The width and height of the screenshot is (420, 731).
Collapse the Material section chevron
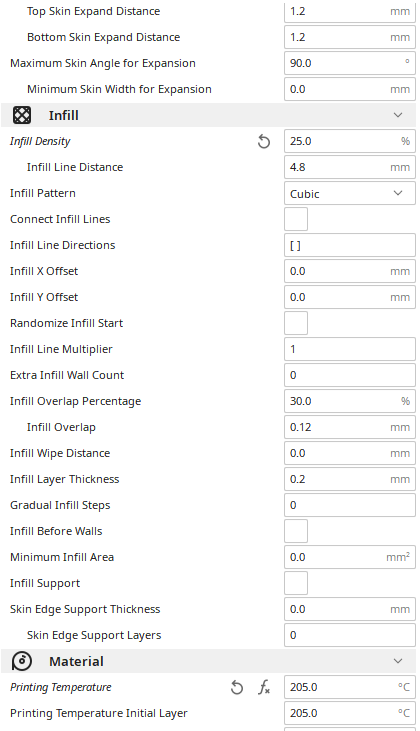tap(398, 661)
